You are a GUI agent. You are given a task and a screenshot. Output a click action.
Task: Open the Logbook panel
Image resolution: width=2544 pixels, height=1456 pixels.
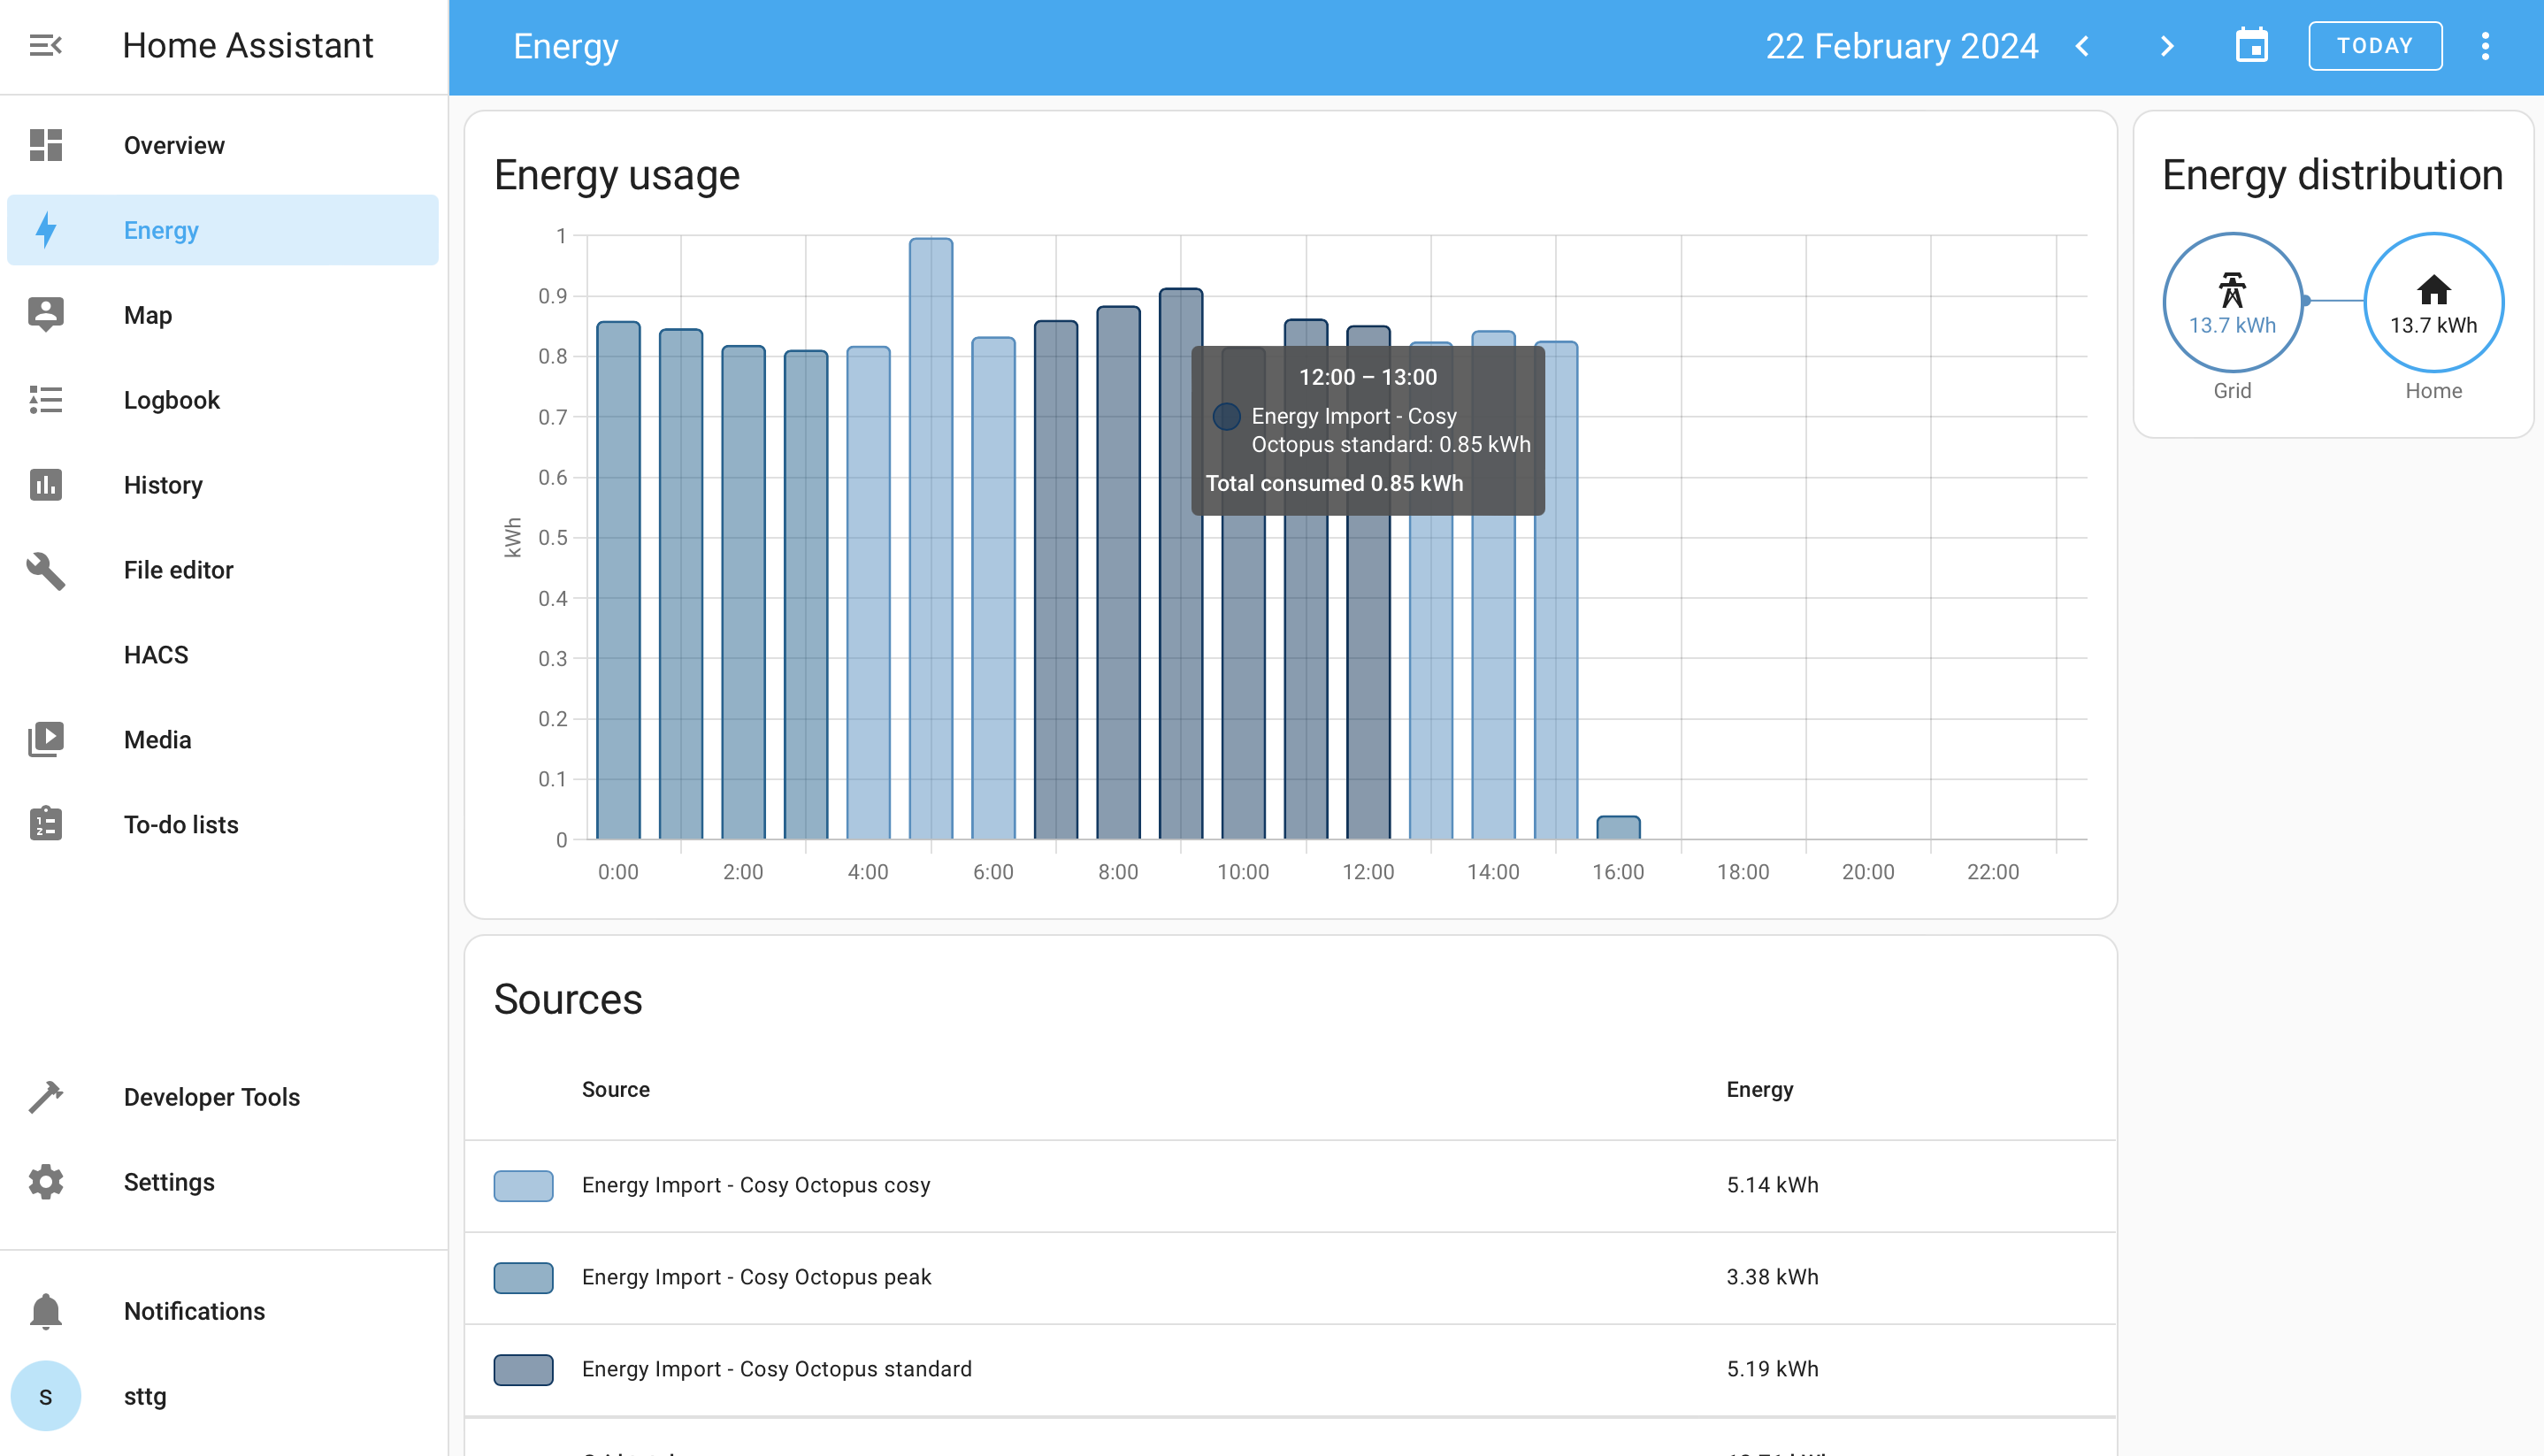click(x=172, y=399)
